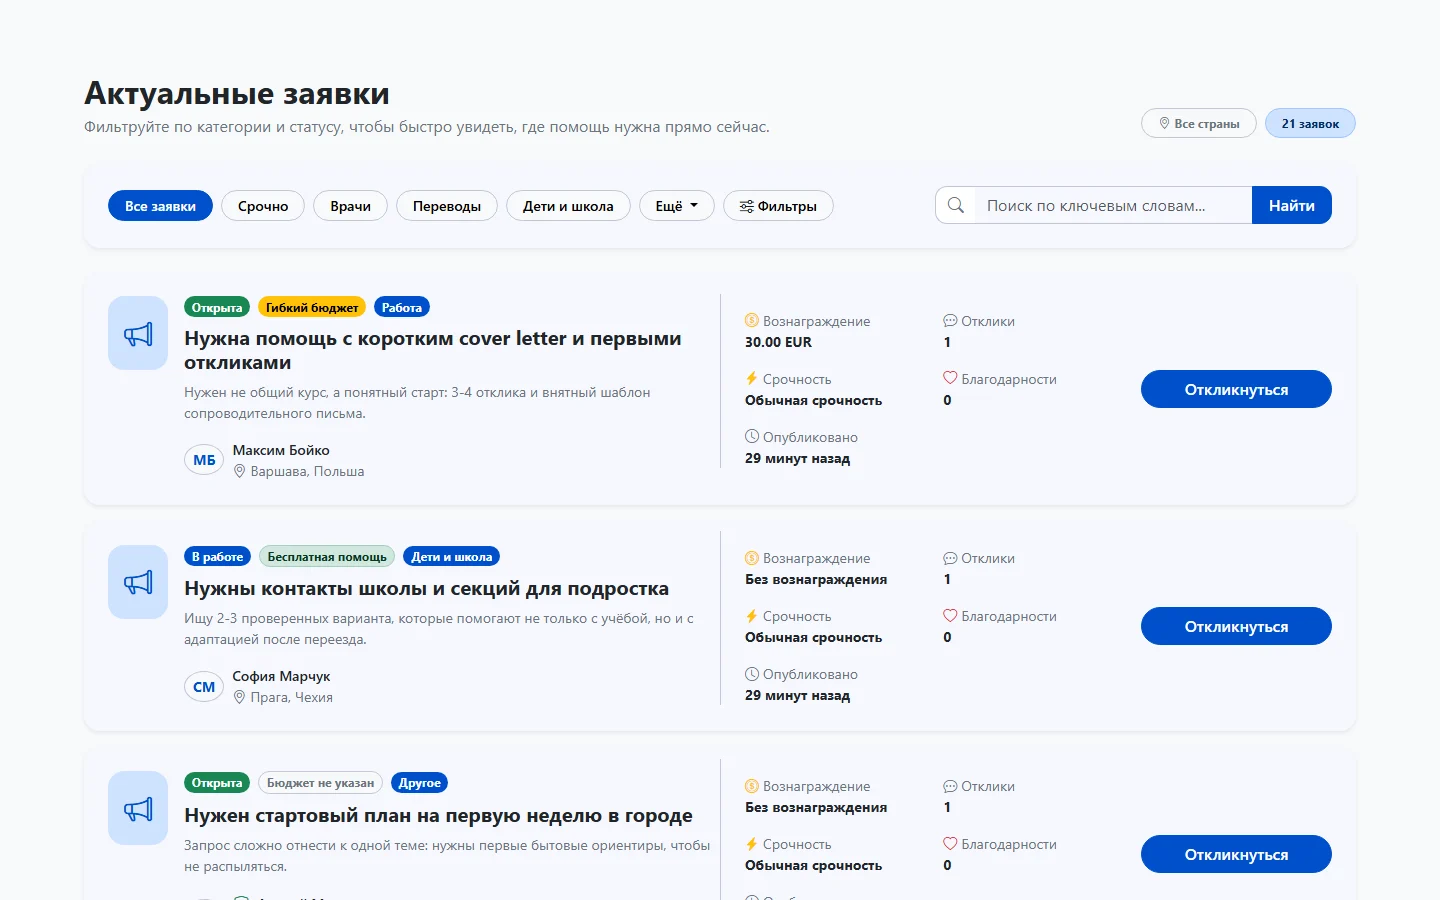Open the Фильтры panel

click(x=778, y=206)
